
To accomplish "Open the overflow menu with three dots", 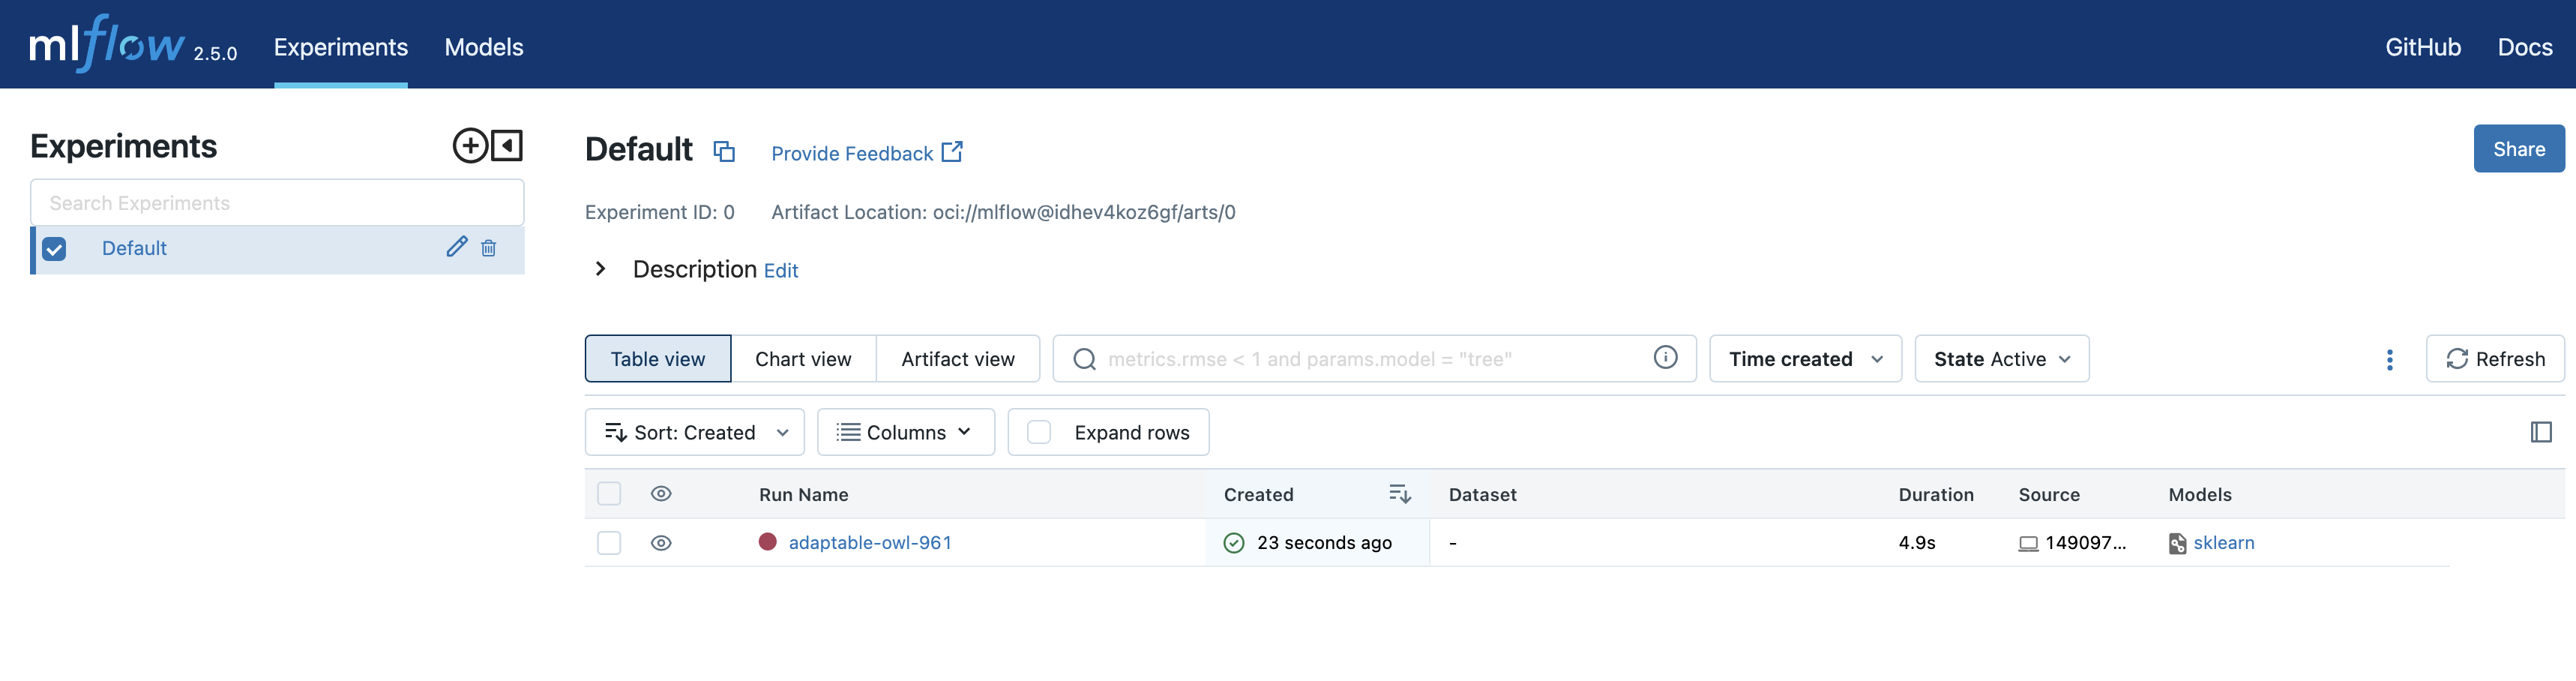I will click(2390, 359).
